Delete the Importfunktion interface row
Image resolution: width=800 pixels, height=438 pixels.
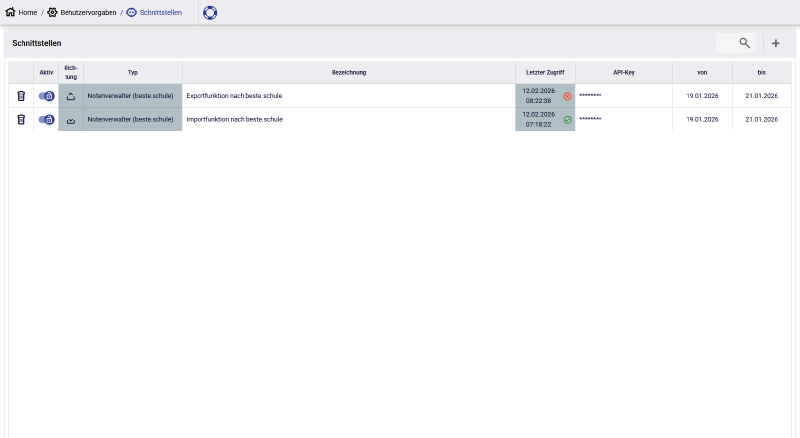pos(21,119)
